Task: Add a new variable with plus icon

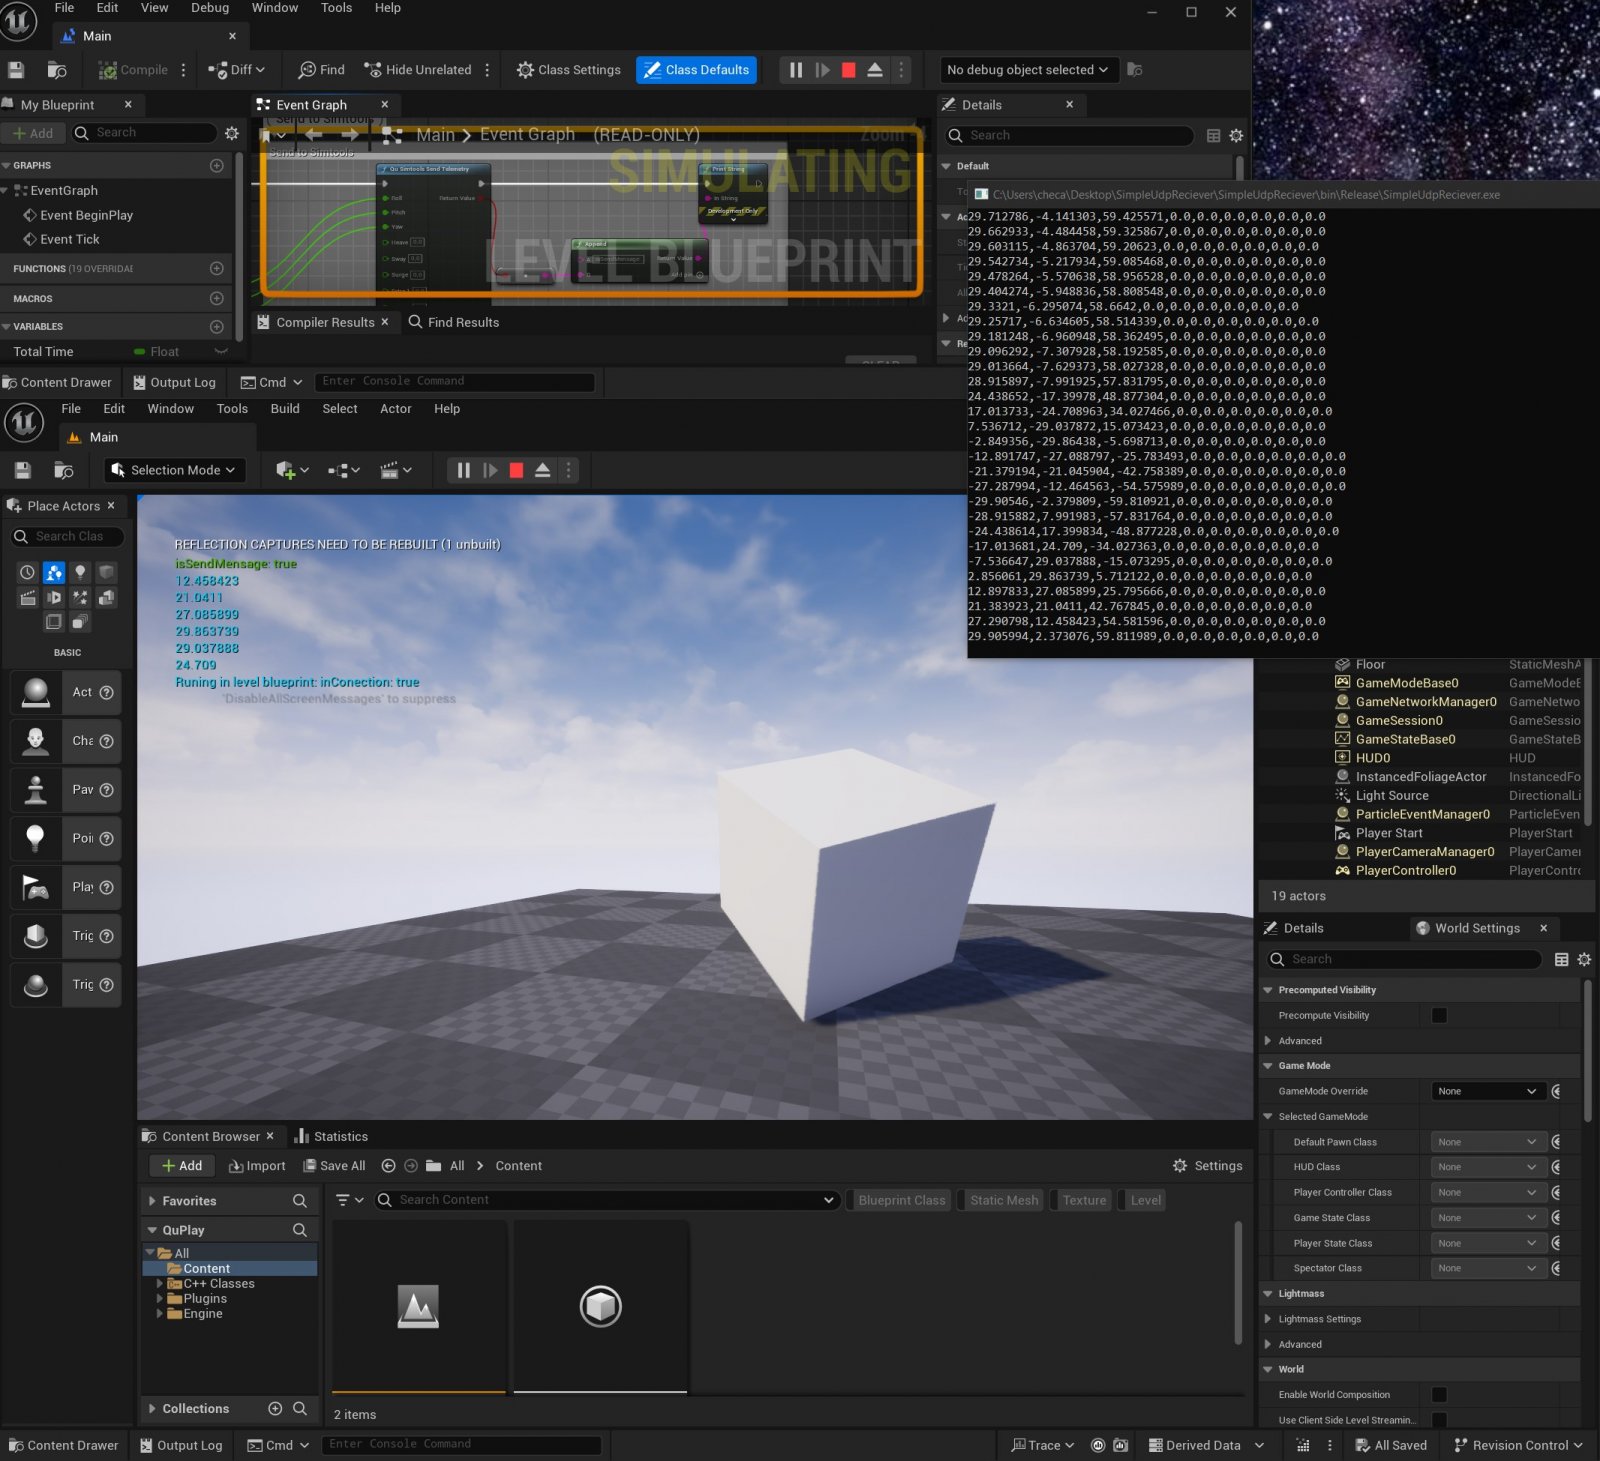Action: tap(217, 327)
